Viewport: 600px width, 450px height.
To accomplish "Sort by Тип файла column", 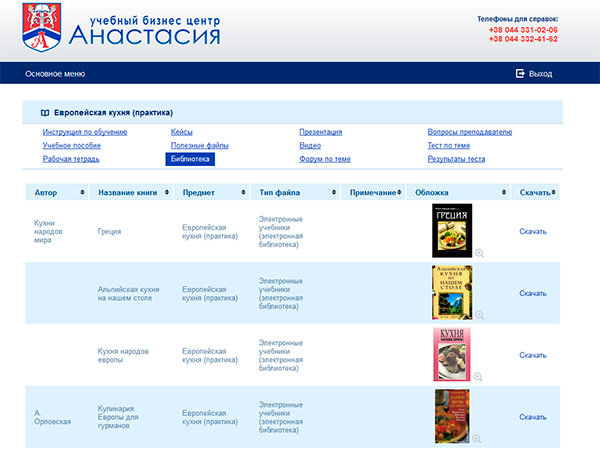I will (x=334, y=192).
